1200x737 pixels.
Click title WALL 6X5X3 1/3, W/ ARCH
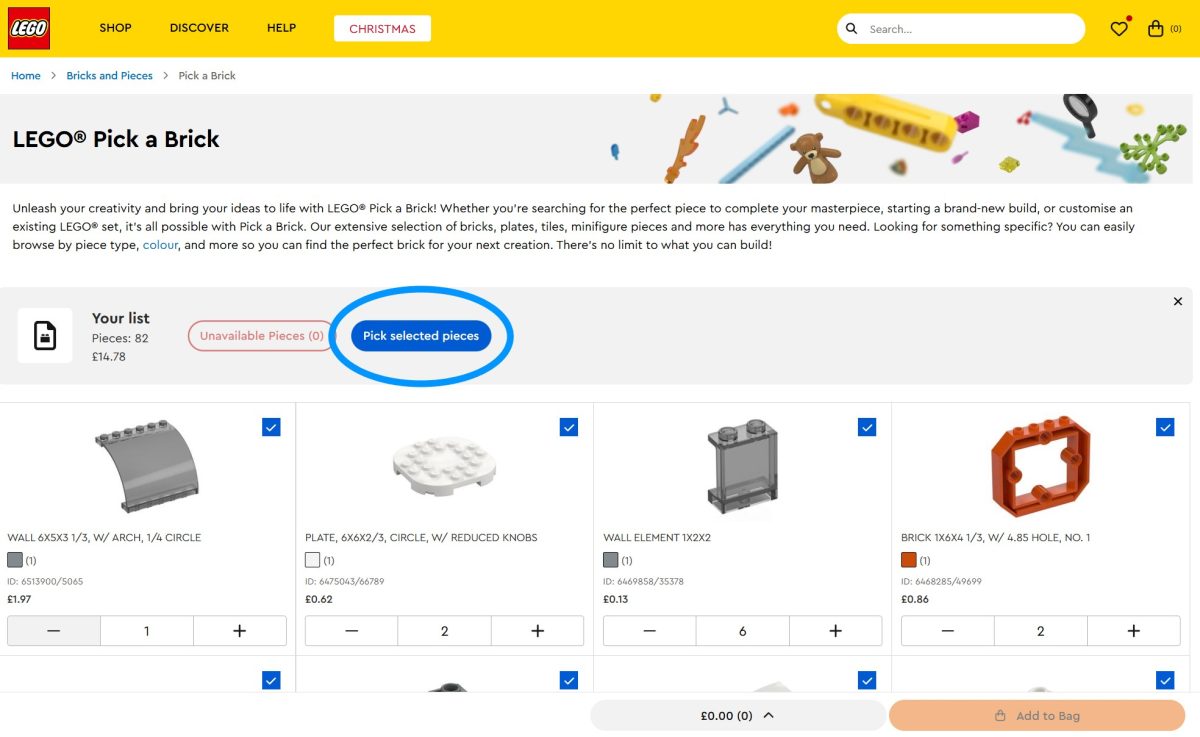point(104,538)
